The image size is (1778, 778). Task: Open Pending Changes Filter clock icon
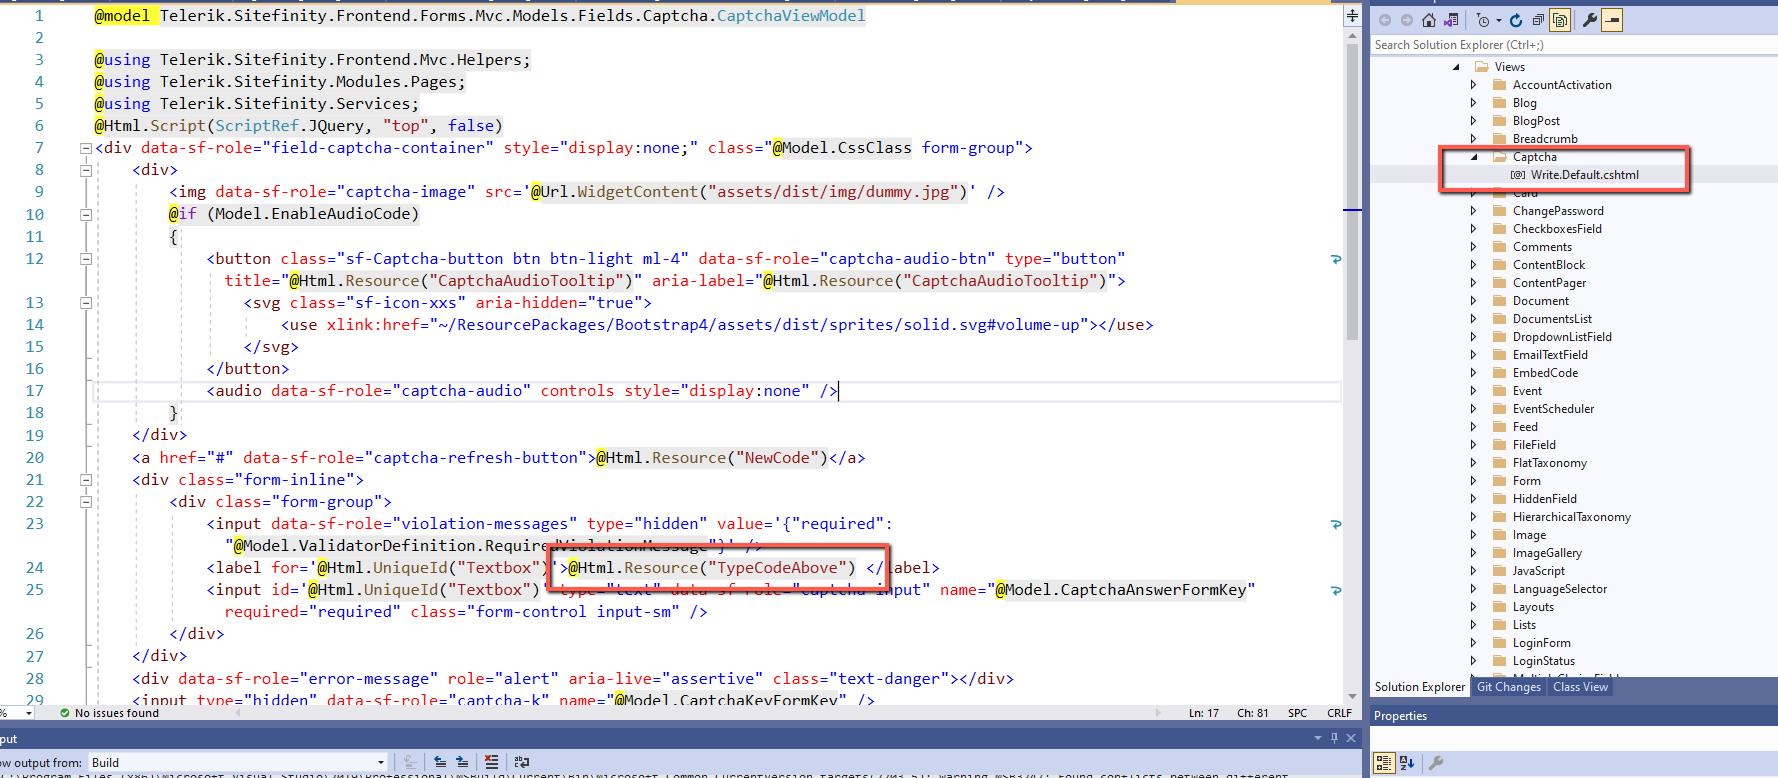coord(1483,20)
